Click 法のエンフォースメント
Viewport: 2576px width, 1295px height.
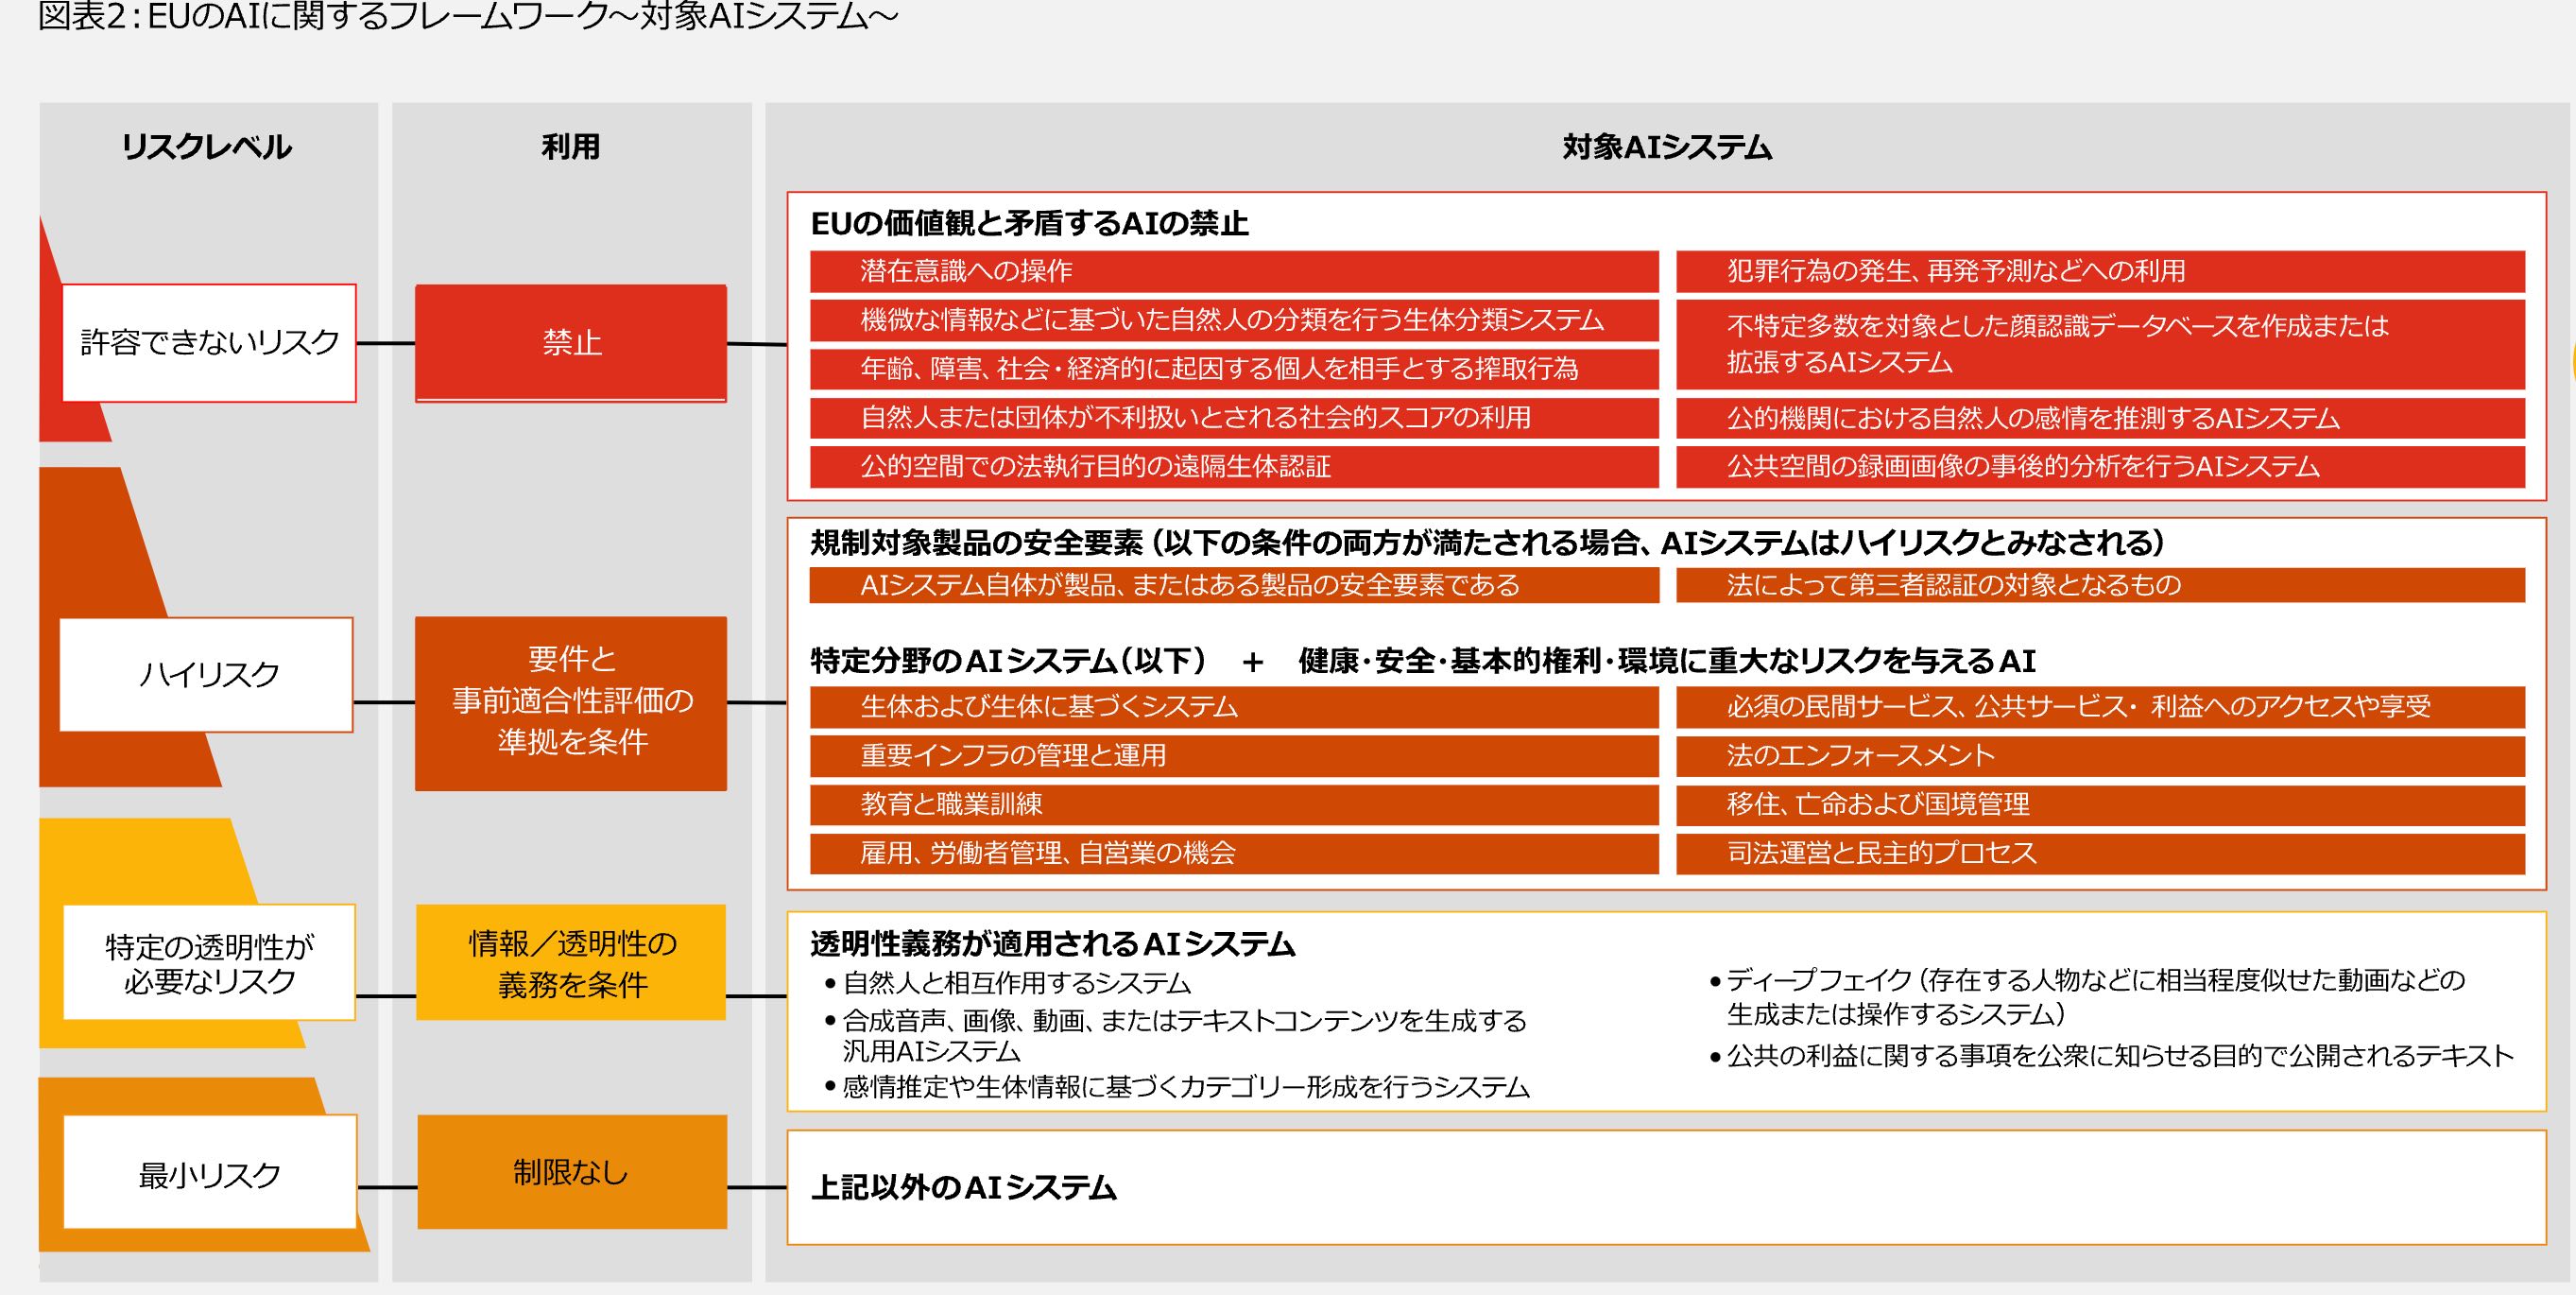(x=2101, y=756)
